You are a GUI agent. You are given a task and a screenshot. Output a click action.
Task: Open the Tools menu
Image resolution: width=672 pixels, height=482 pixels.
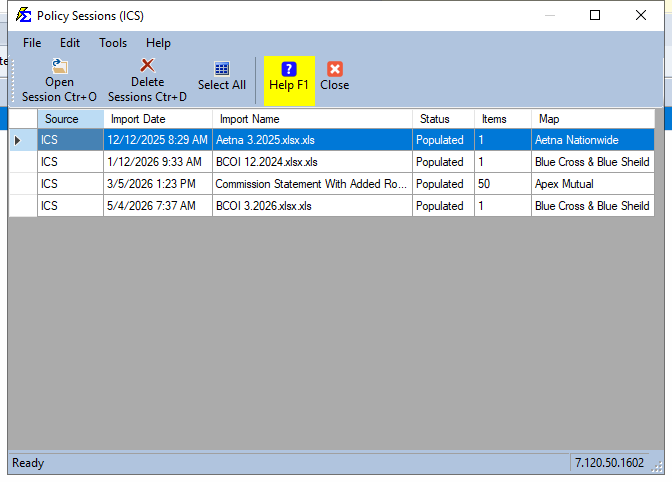point(113,43)
